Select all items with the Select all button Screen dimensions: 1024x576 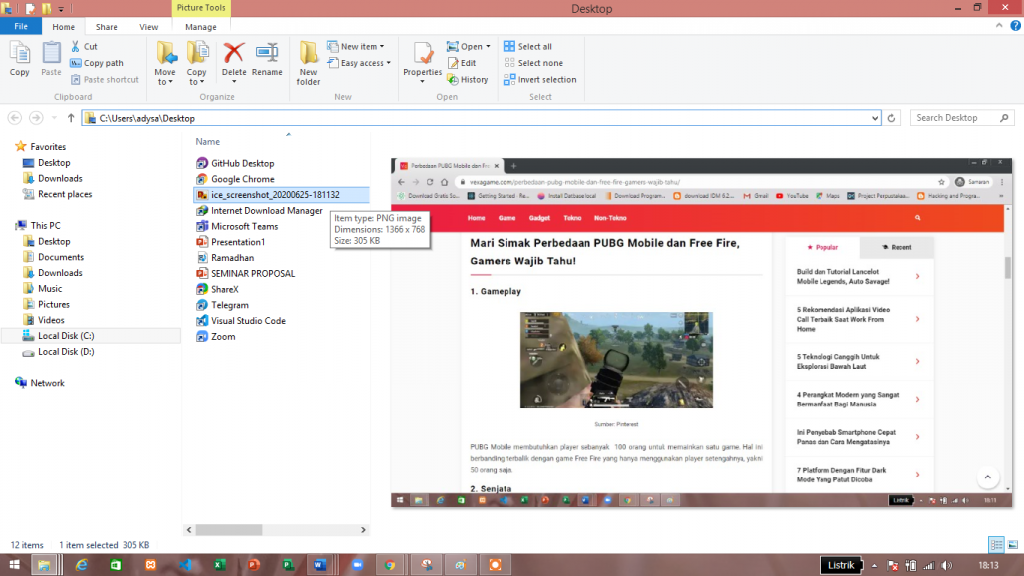pyautogui.click(x=533, y=45)
